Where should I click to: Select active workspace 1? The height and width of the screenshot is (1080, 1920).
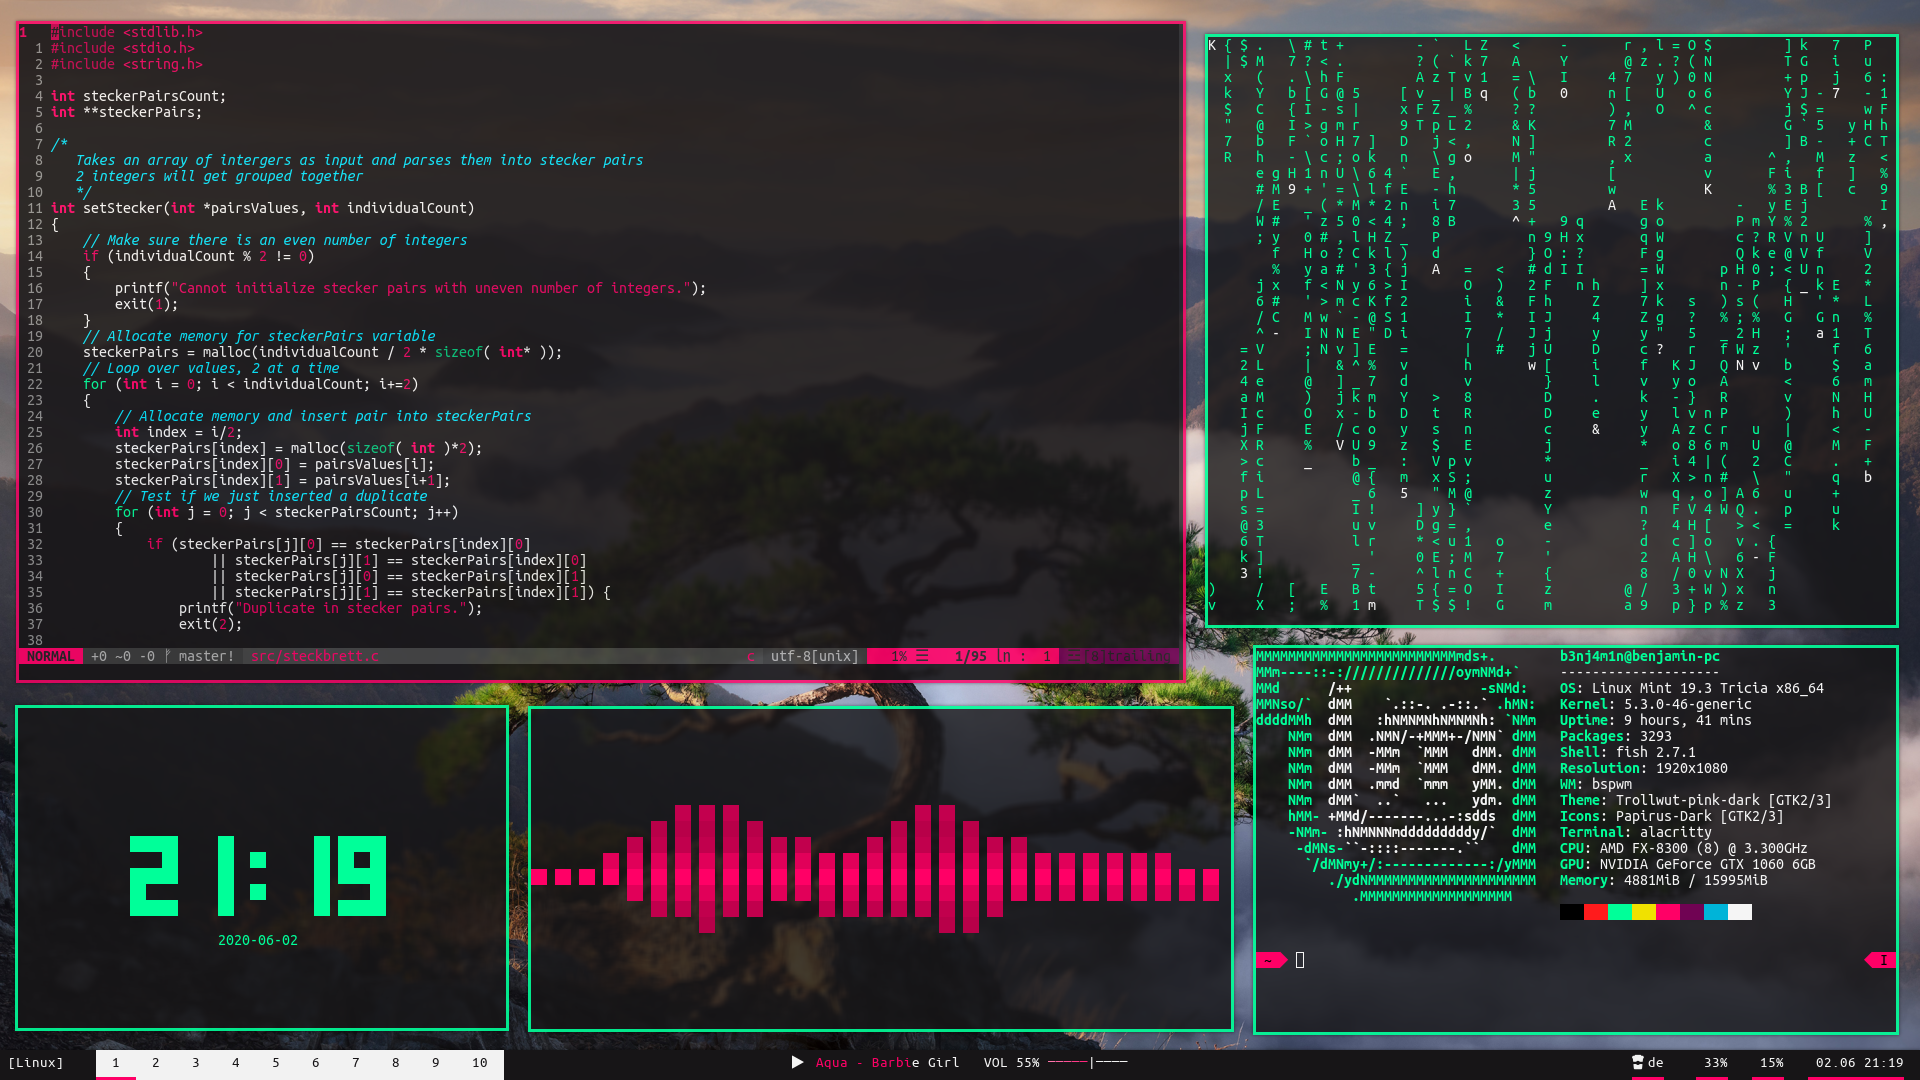[x=116, y=1063]
